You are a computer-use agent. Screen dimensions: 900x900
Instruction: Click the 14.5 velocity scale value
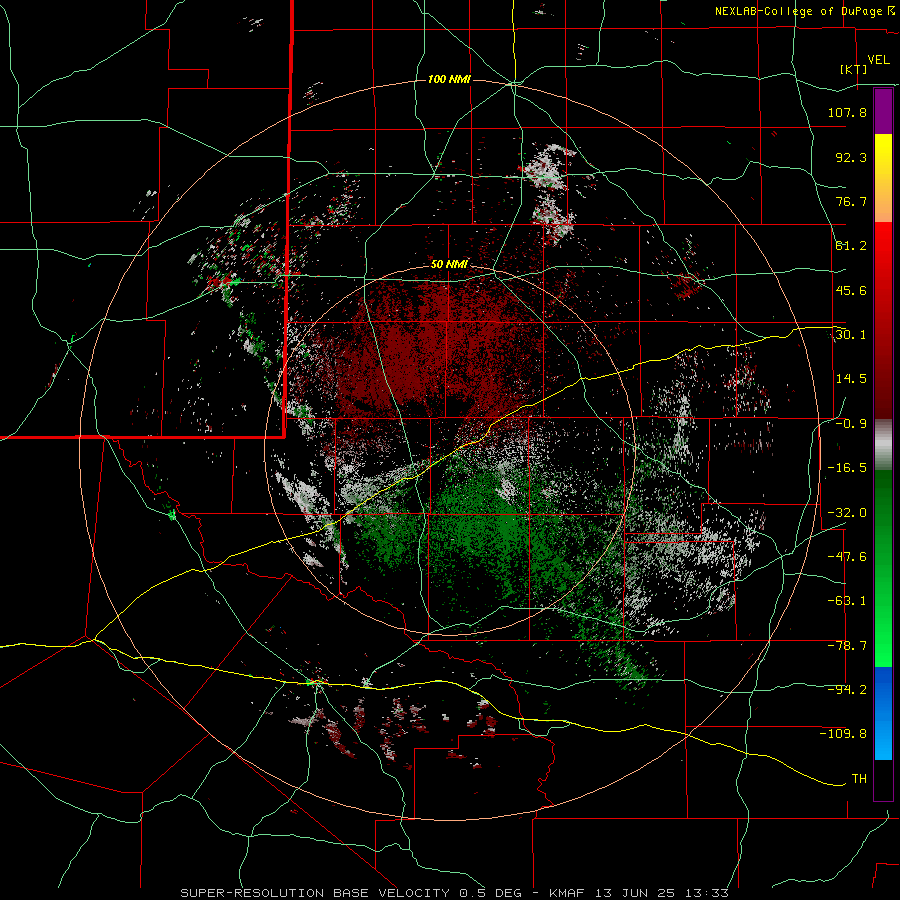pyautogui.click(x=851, y=379)
